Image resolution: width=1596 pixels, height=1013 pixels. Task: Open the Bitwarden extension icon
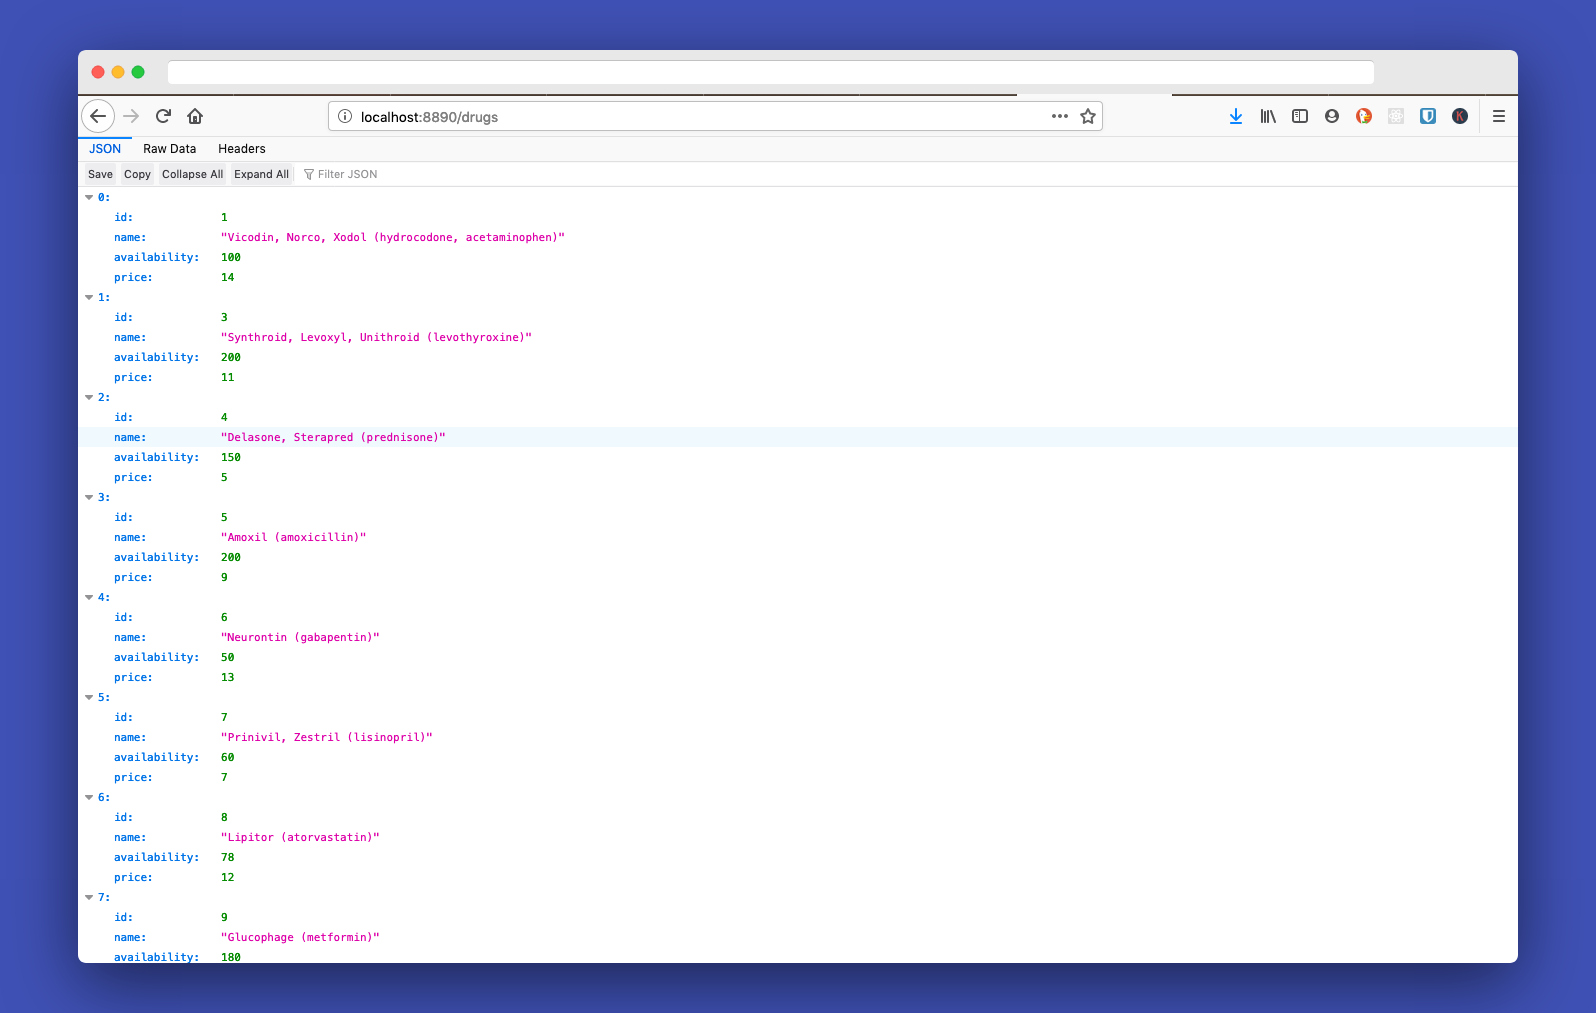(x=1428, y=116)
